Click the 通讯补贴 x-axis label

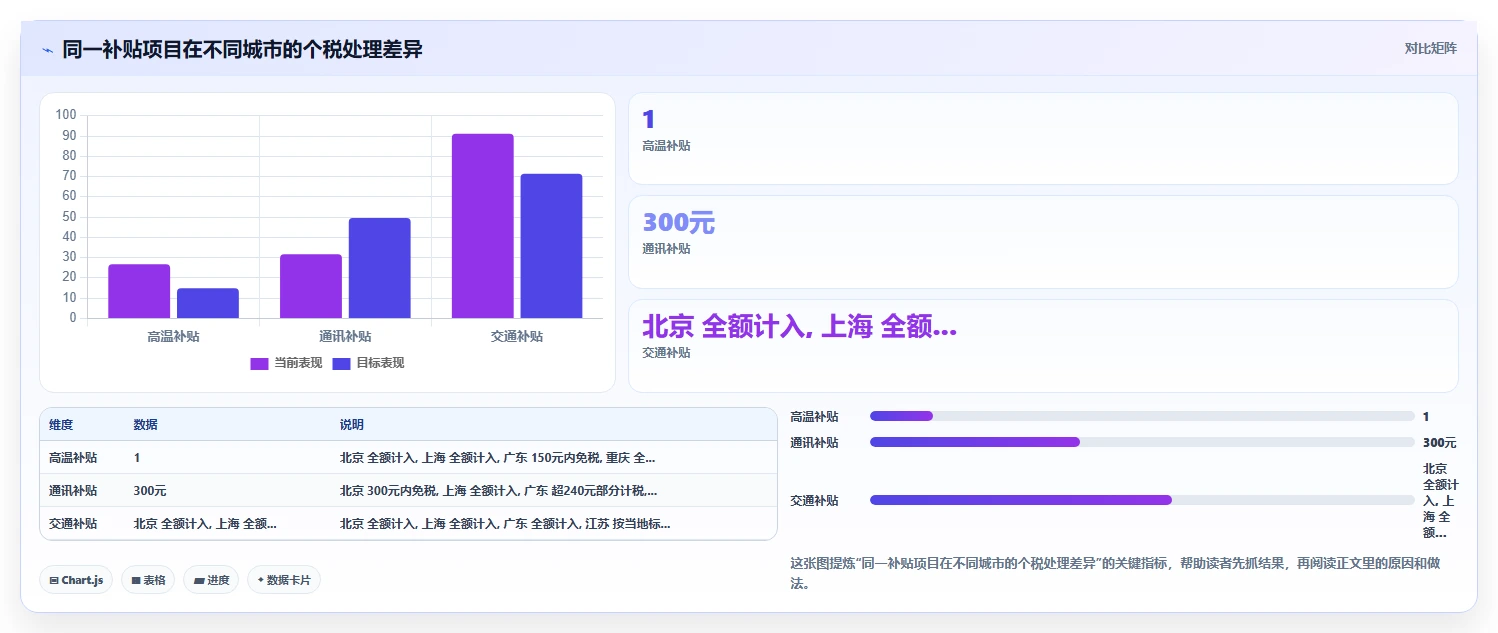(x=345, y=337)
